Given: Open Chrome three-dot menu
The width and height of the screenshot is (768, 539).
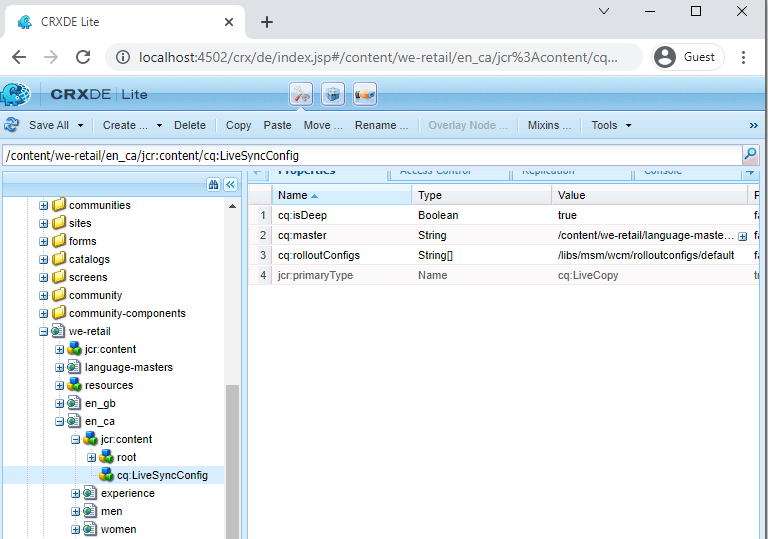Looking at the screenshot, I should coord(743,57).
